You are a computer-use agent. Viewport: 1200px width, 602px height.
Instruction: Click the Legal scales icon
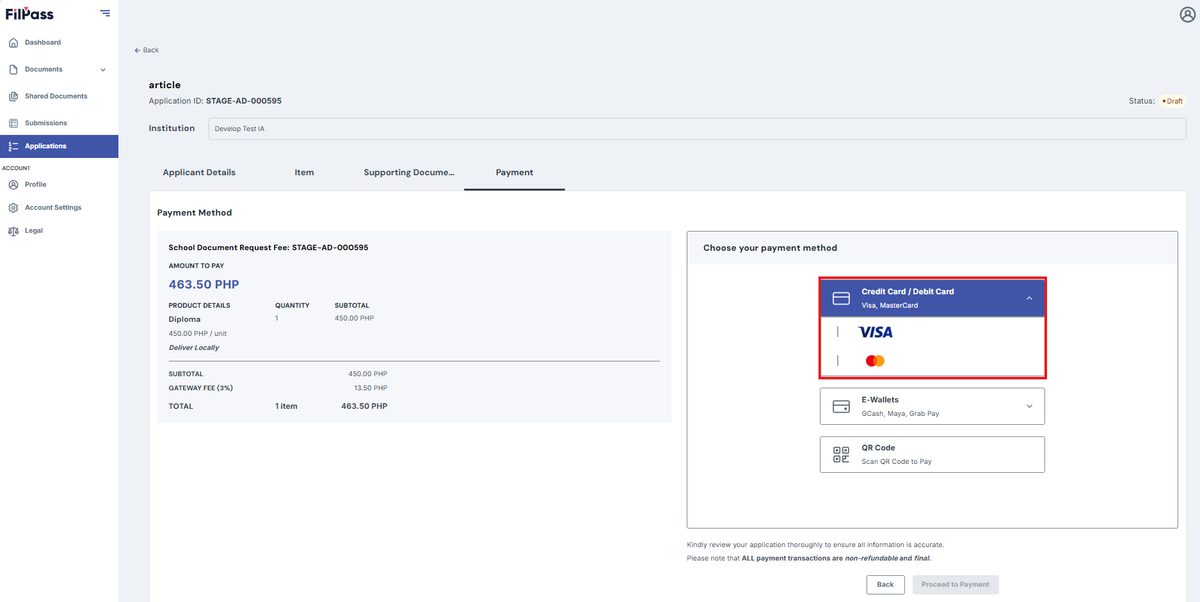13,231
